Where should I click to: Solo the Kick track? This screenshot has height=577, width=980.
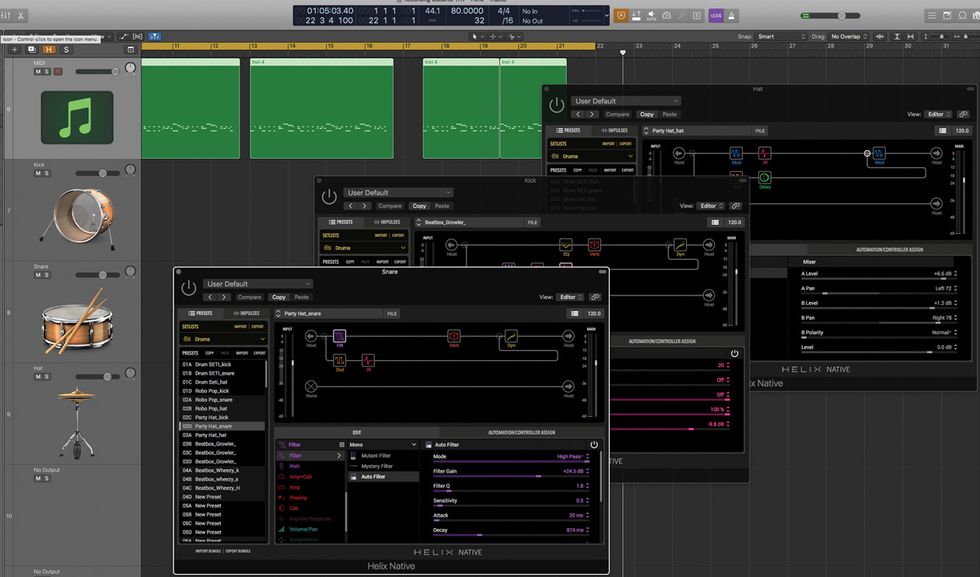(x=46, y=173)
